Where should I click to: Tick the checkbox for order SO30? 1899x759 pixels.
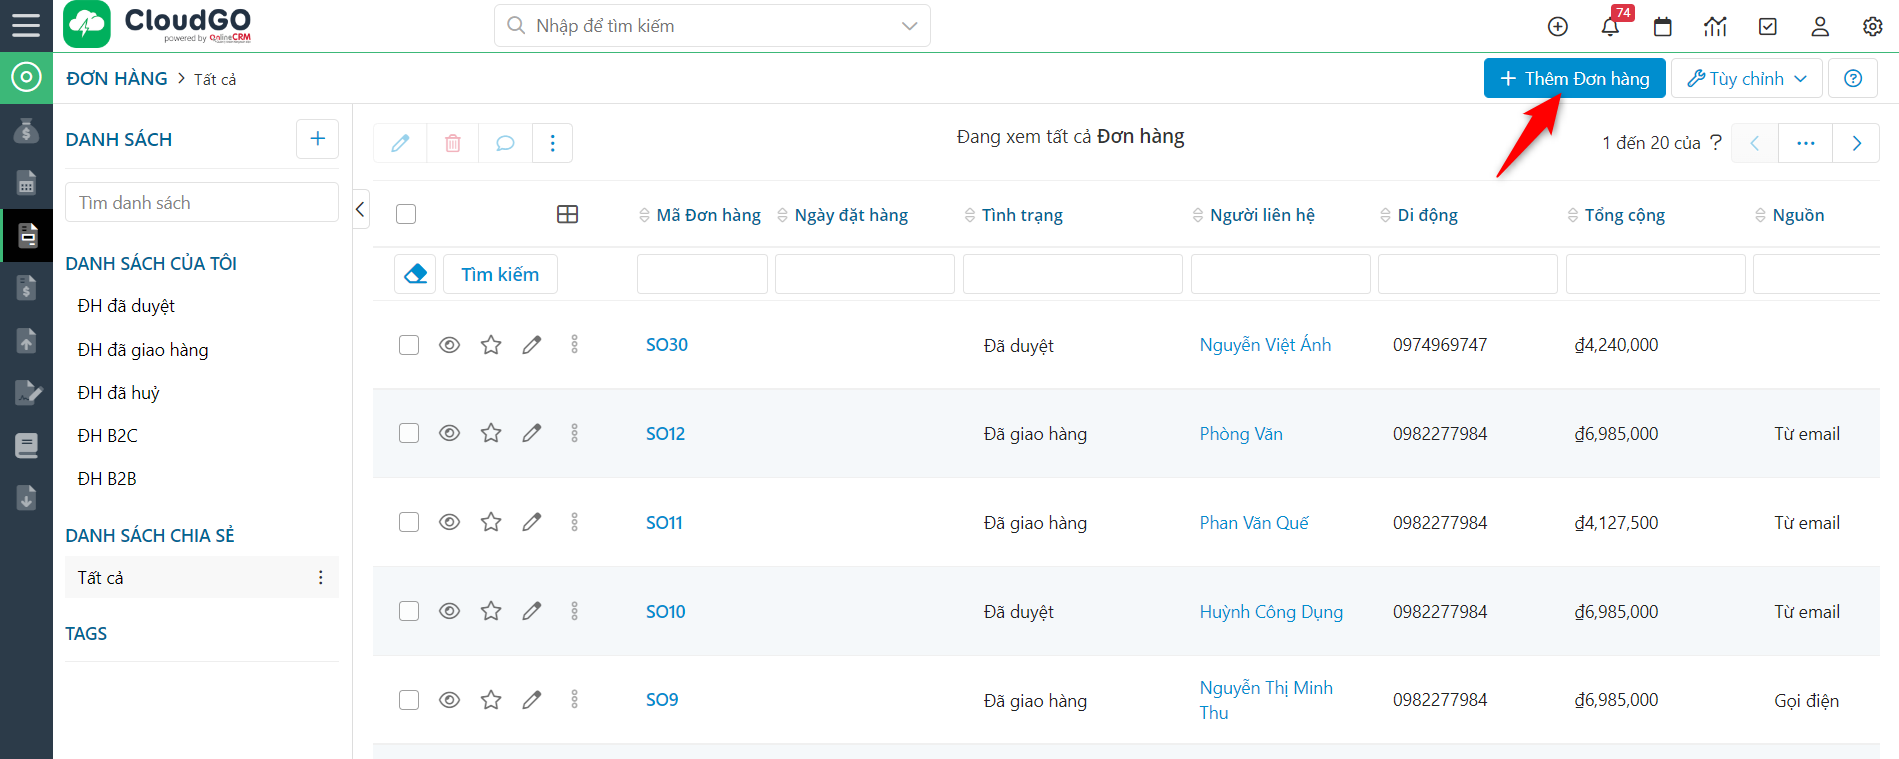pyautogui.click(x=409, y=345)
